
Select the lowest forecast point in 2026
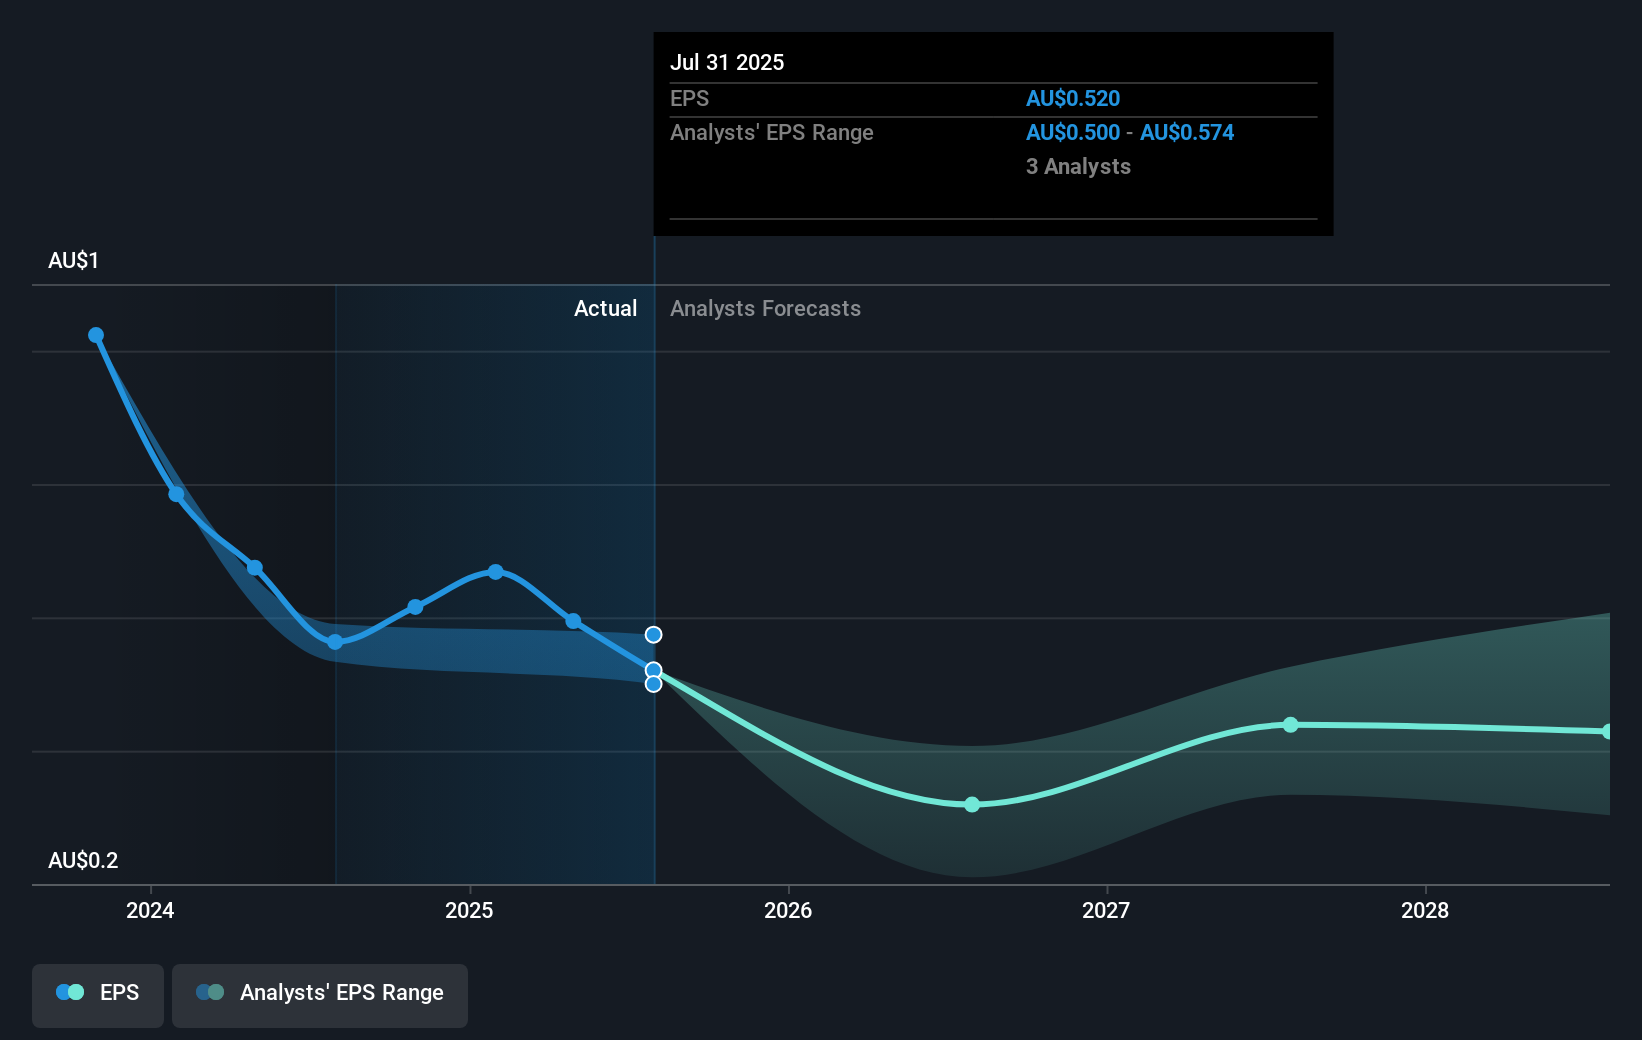point(971,804)
